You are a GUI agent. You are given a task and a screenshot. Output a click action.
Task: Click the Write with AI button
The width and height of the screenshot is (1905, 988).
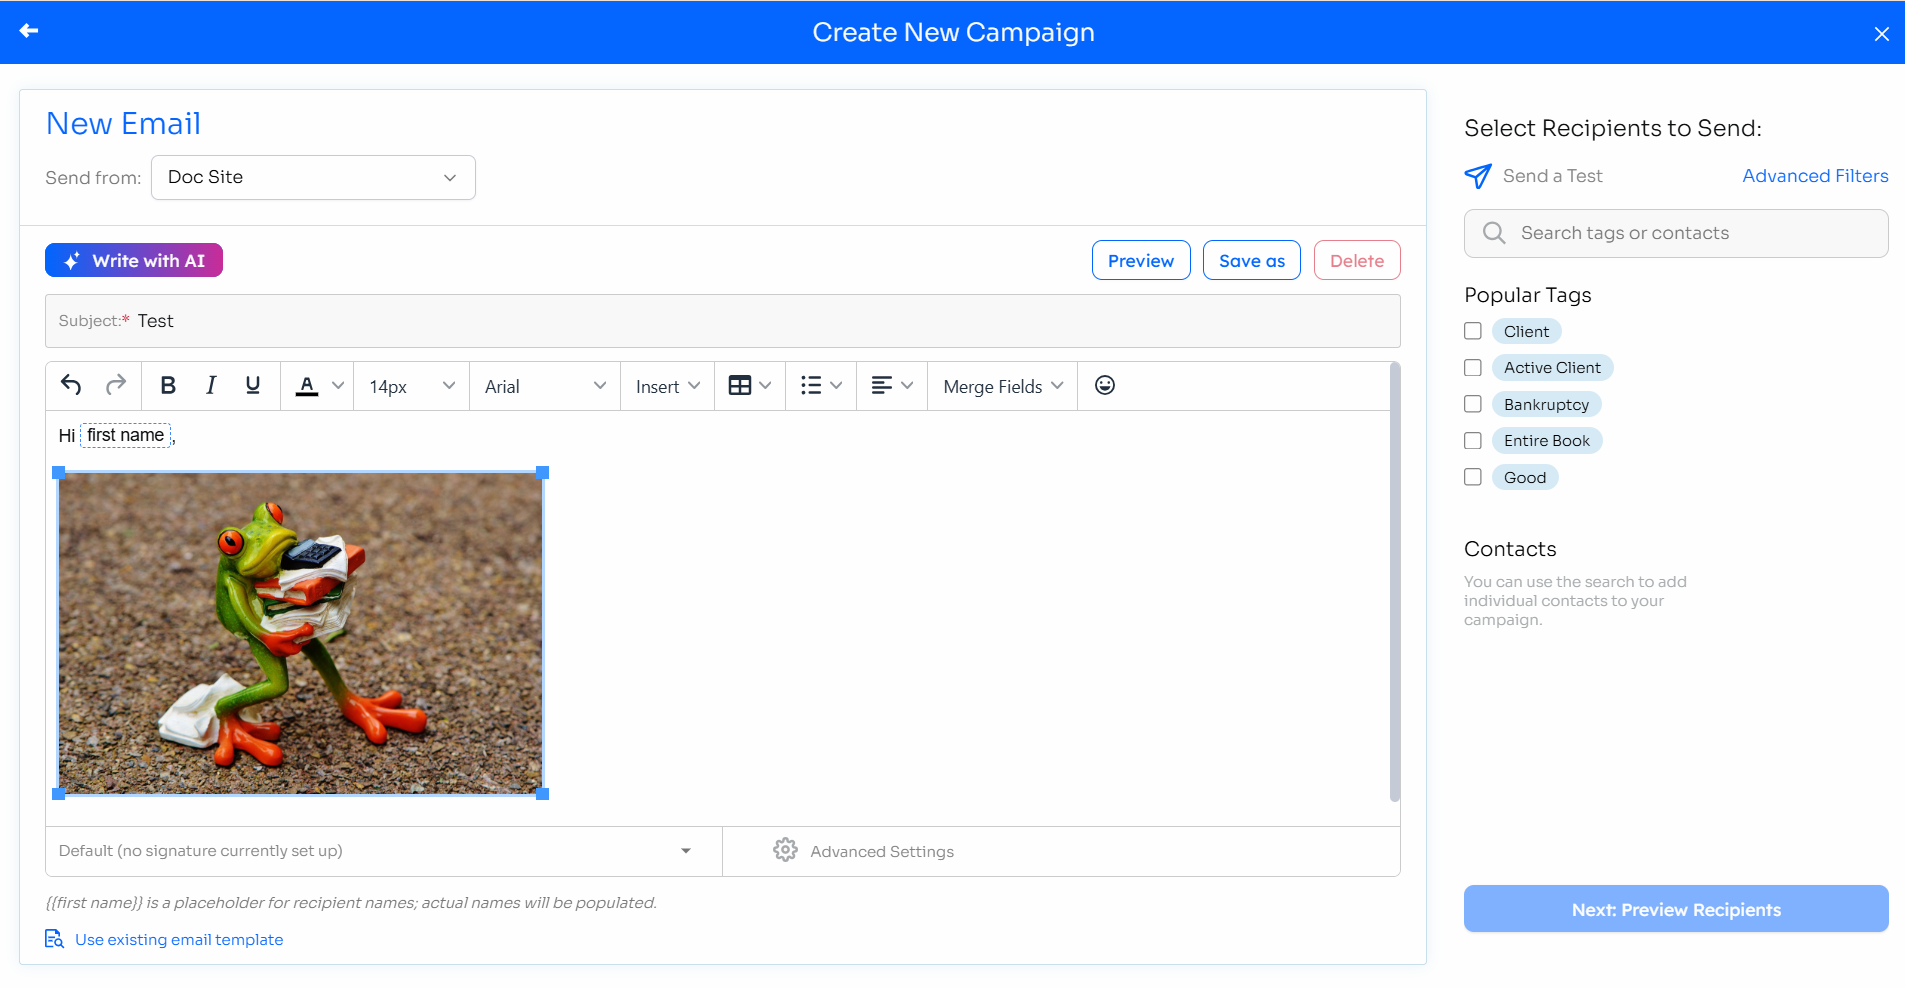(x=134, y=260)
